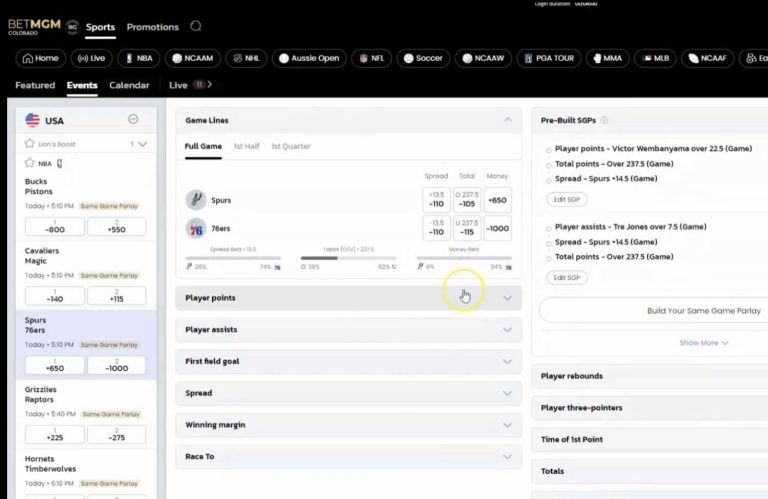Select NFL in the sports bar
The width and height of the screenshot is (768, 499).
click(371, 58)
